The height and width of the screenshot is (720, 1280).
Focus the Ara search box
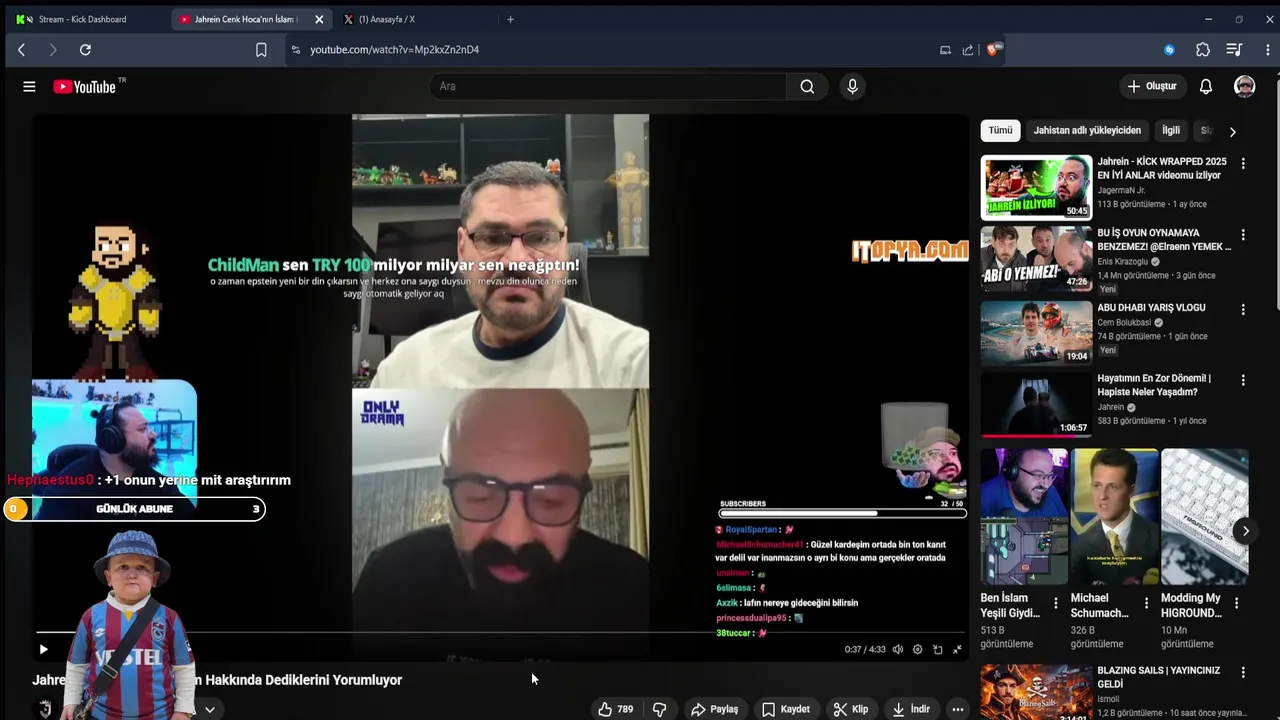pos(608,86)
